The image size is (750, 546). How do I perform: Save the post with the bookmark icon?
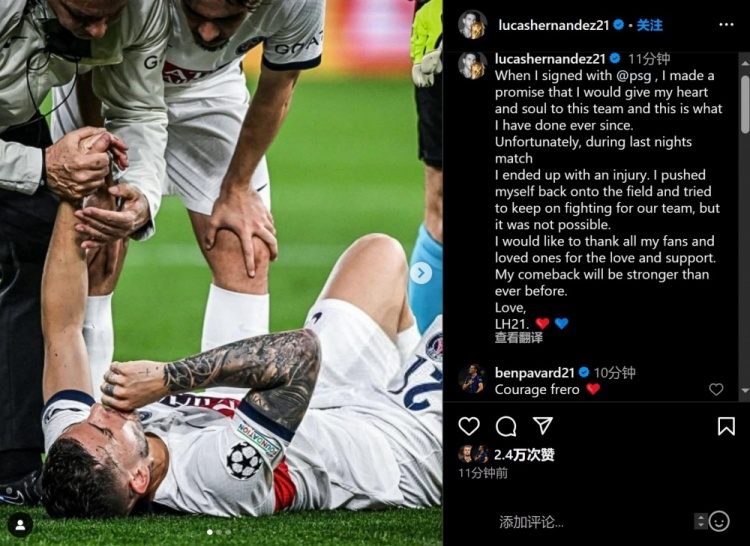726,426
